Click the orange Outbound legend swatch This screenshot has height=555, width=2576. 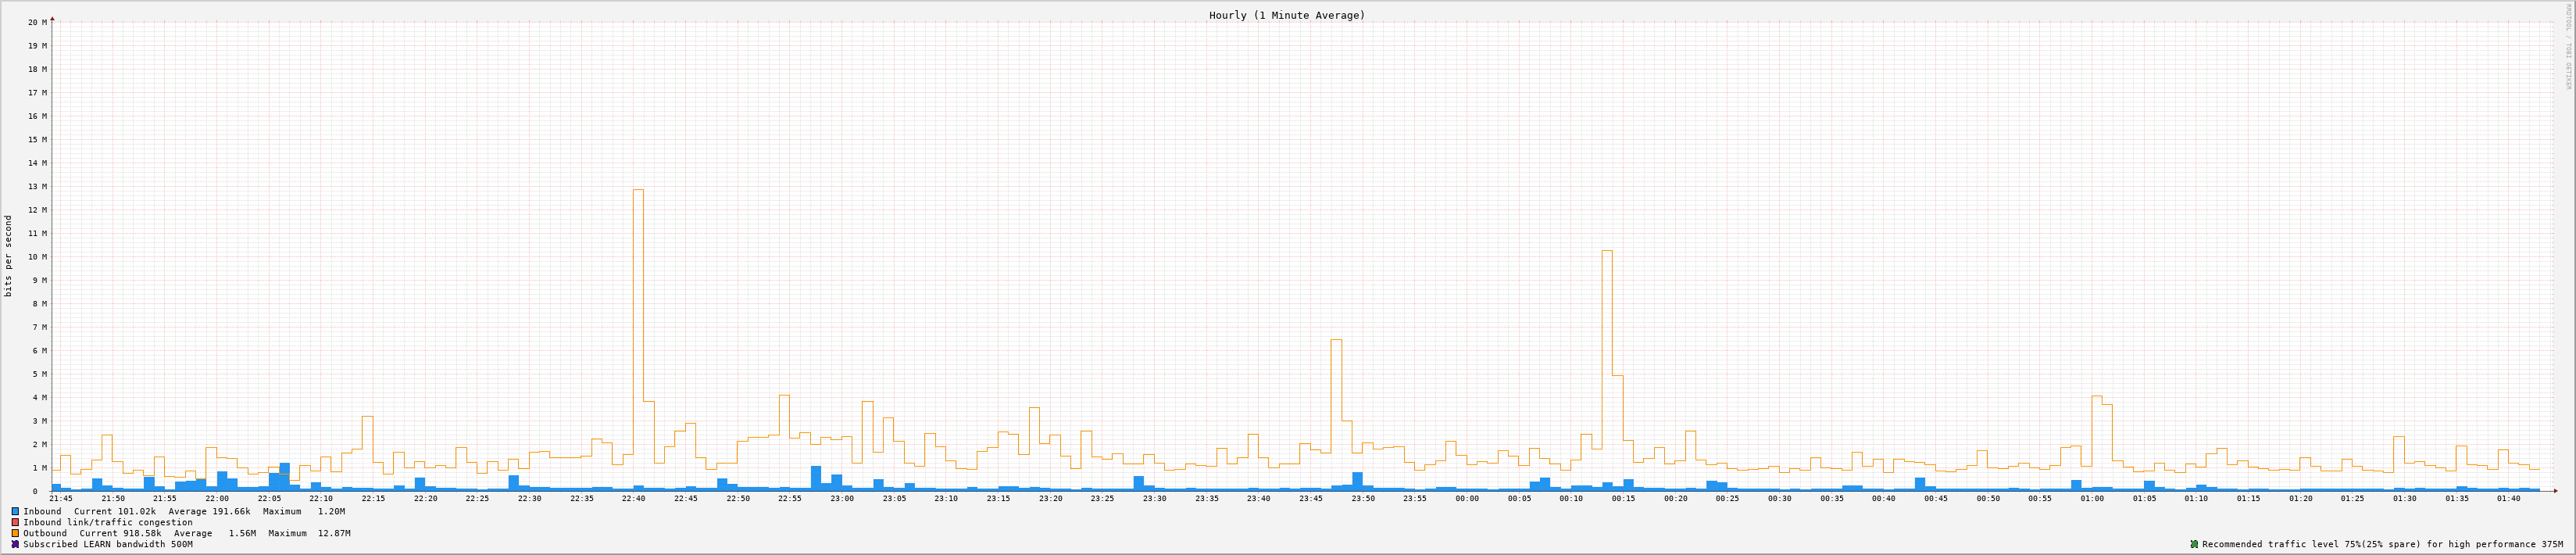pos(15,533)
